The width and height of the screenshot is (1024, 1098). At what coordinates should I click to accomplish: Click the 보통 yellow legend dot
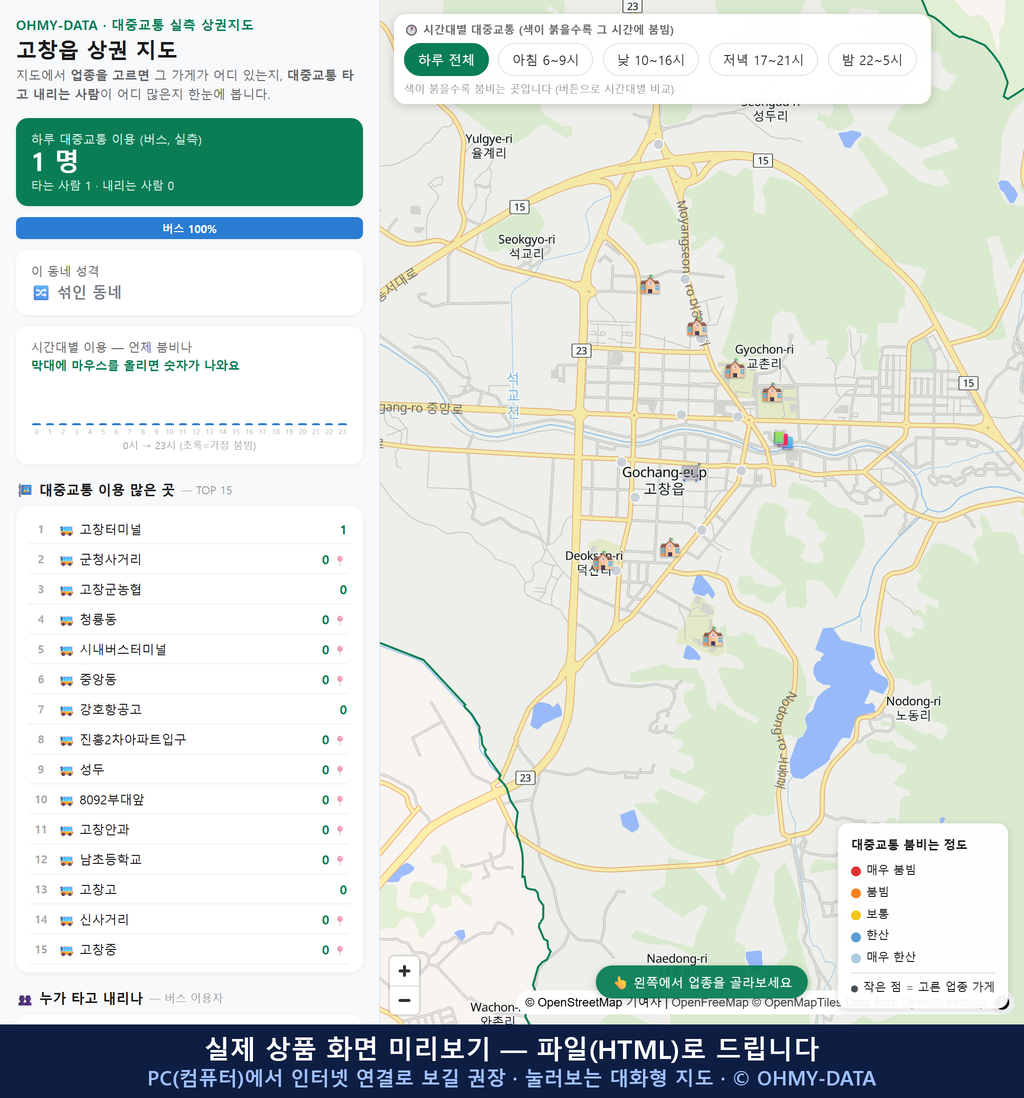855,915
